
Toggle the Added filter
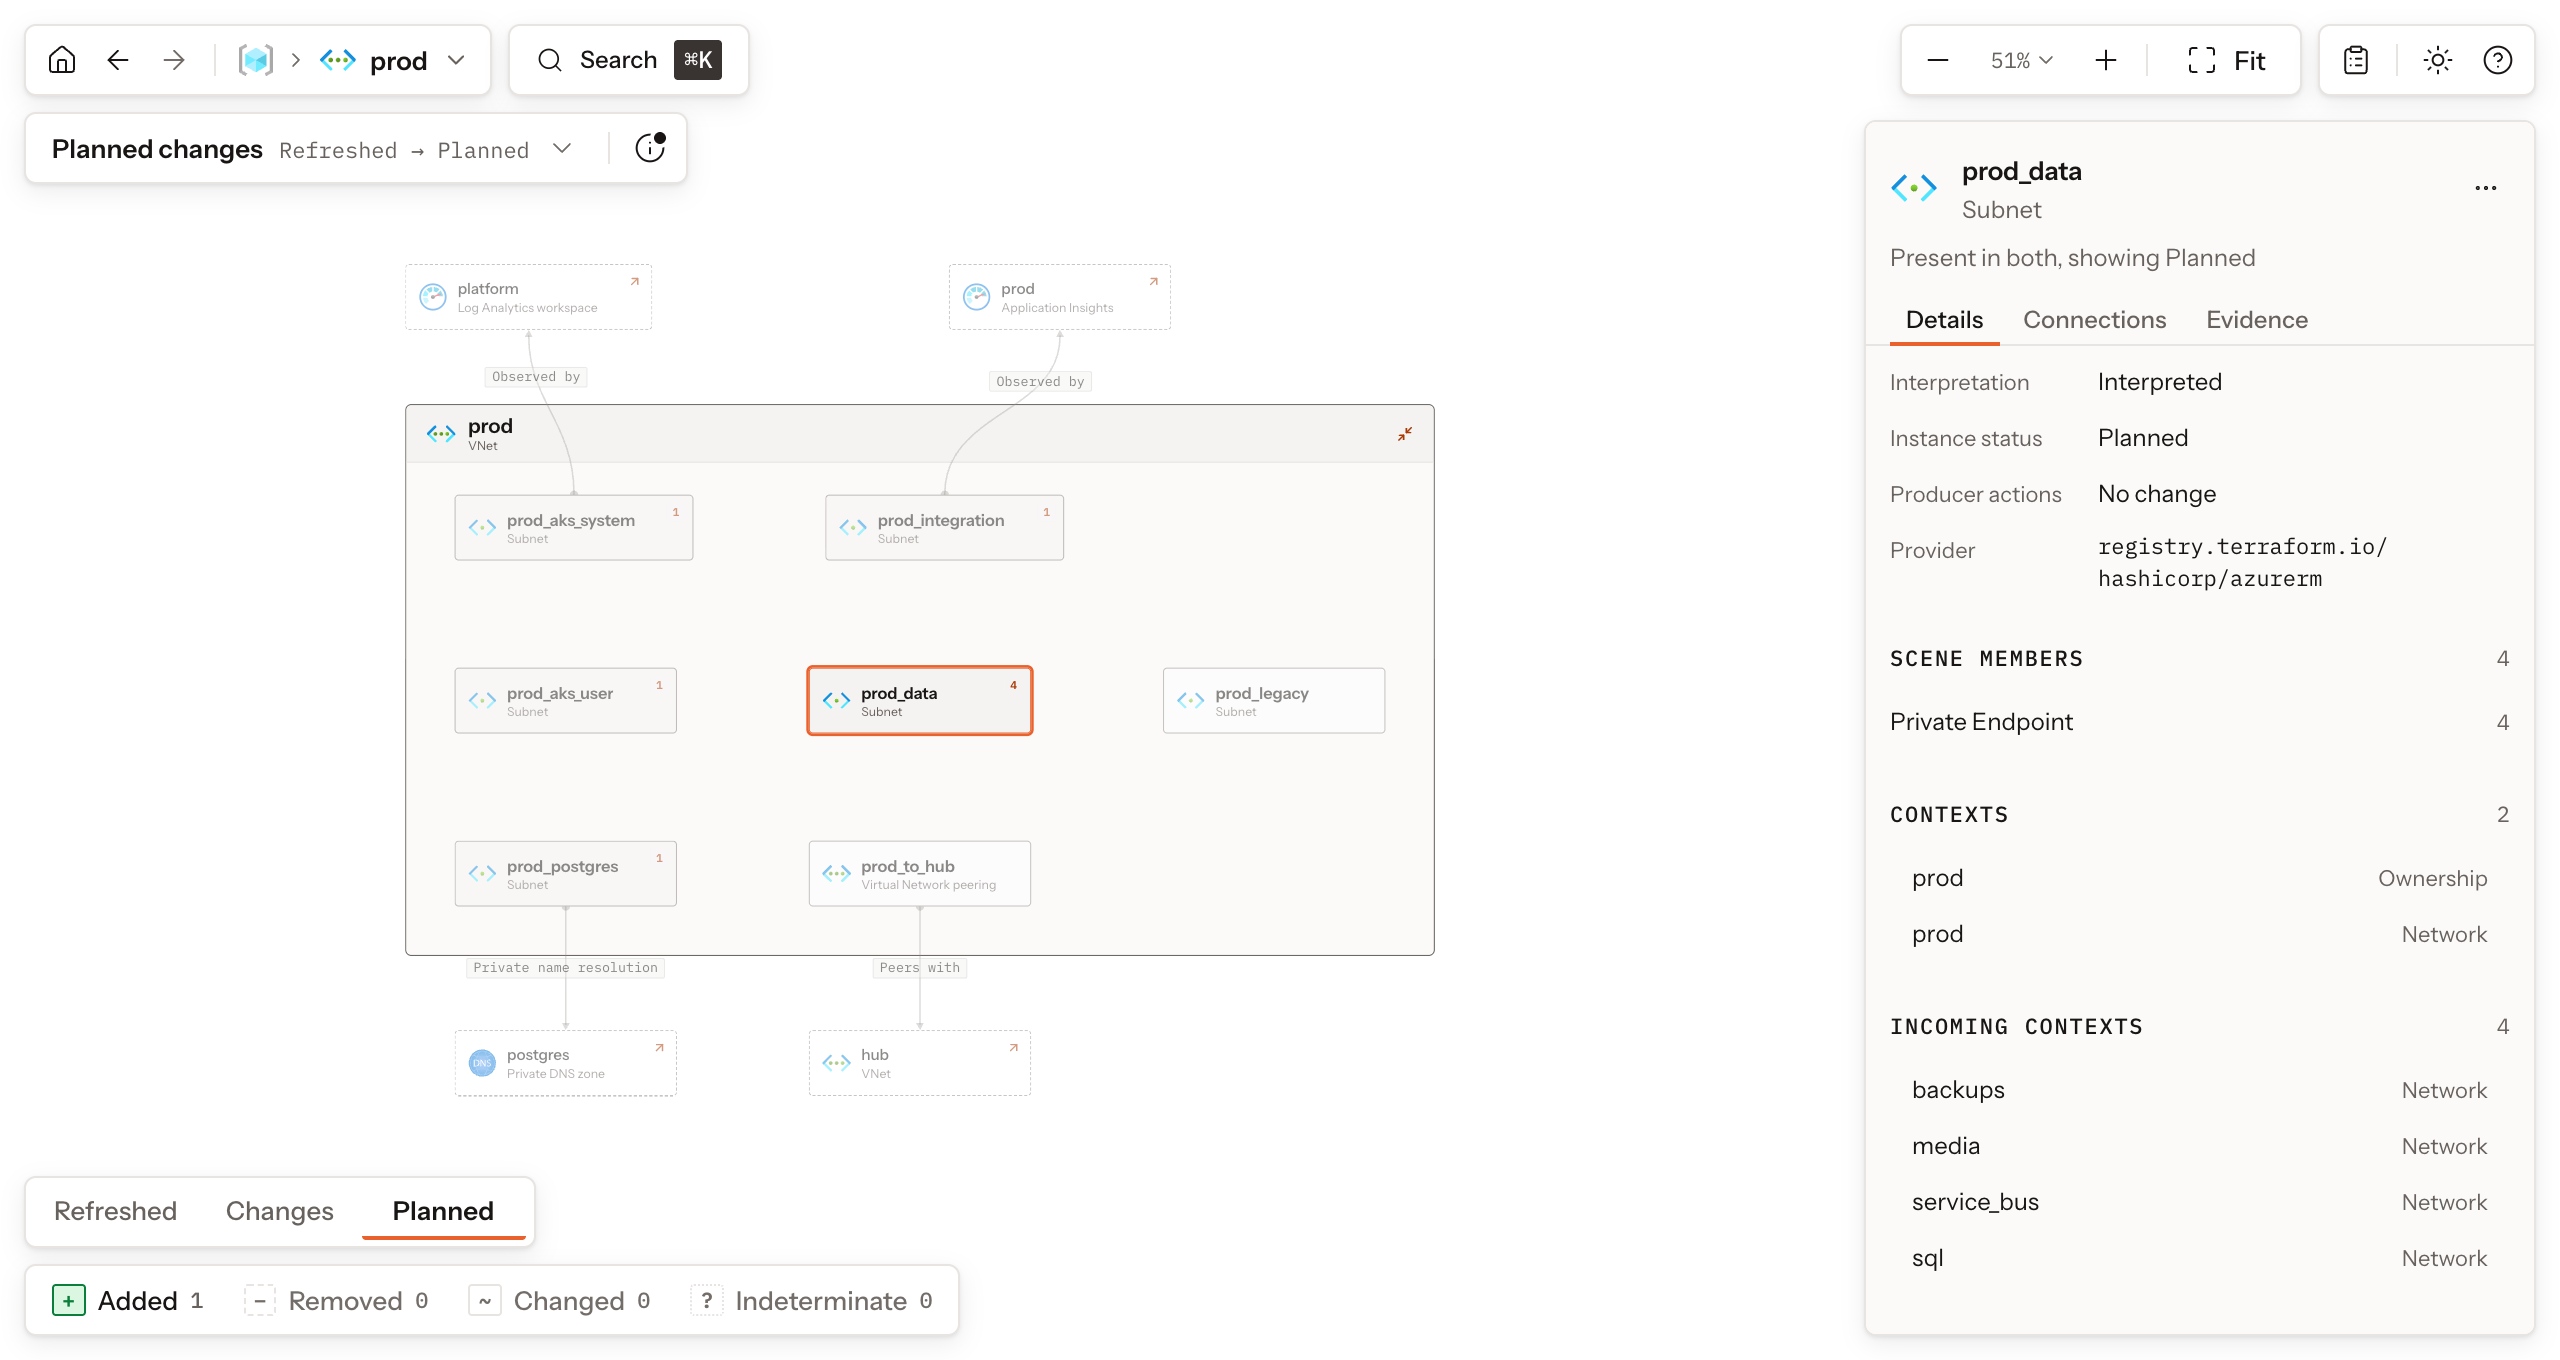coord(127,1300)
